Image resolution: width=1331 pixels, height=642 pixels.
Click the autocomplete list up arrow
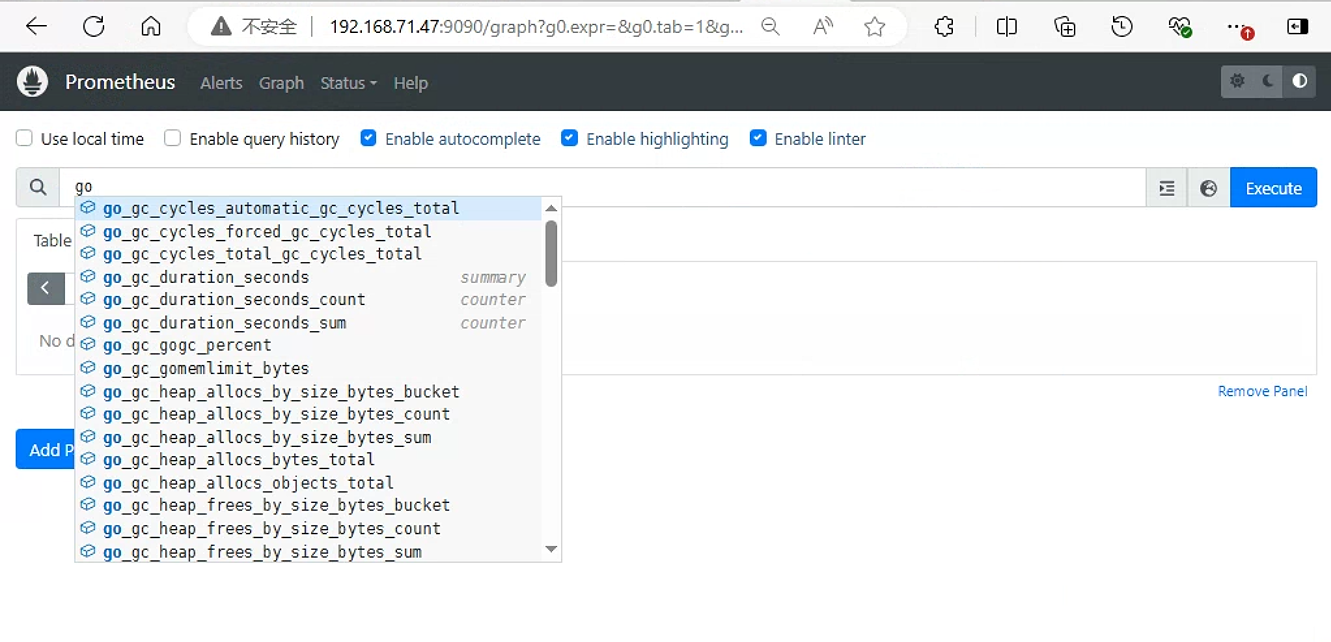(x=551, y=208)
